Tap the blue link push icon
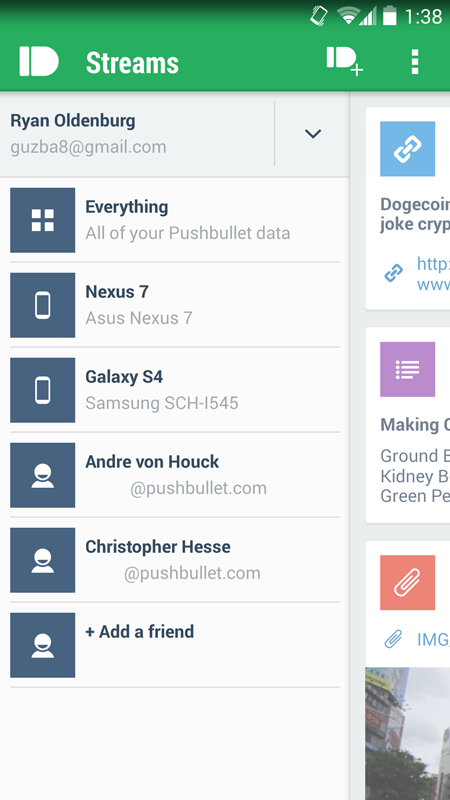Image resolution: width=450 pixels, height=800 pixels. pyautogui.click(x=408, y=149)
